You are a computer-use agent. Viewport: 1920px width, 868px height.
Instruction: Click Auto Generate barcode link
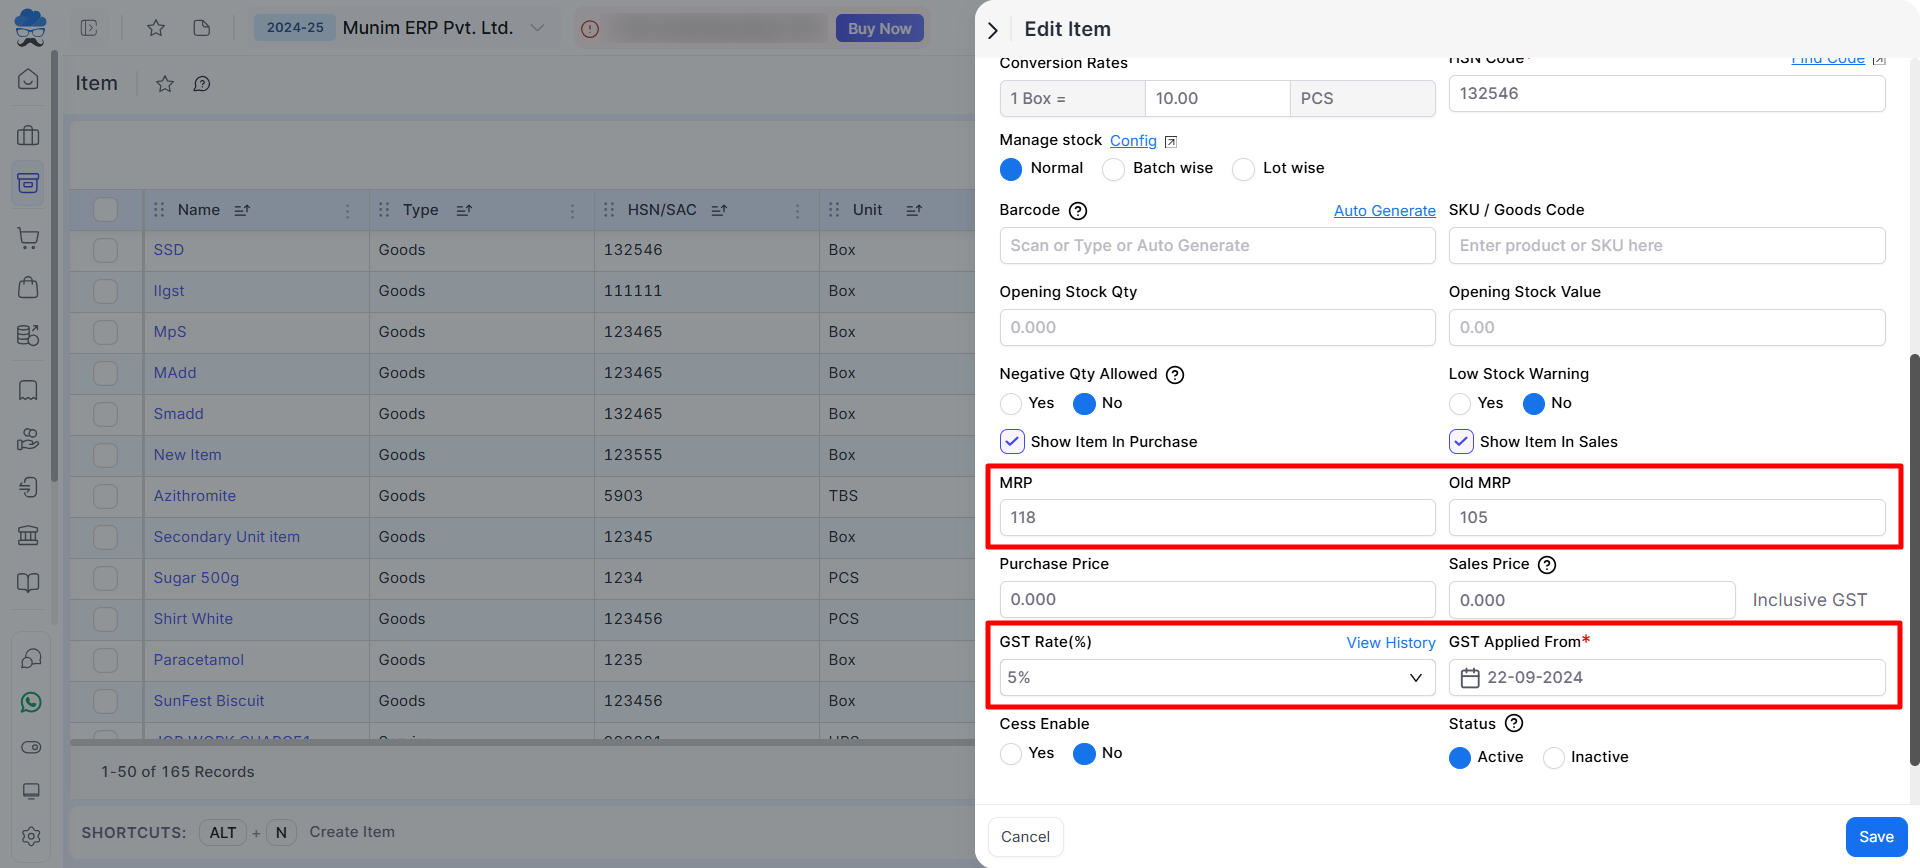point(1384,211)
